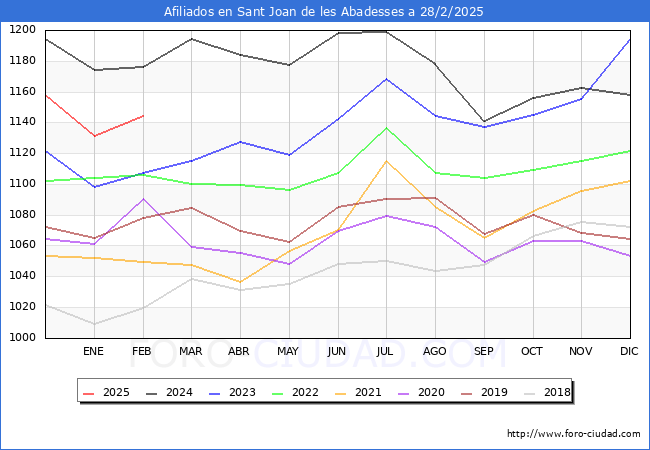Click the ABR month axis label
Viewport: 650px width, 450px height.
(x=239, y=351)
